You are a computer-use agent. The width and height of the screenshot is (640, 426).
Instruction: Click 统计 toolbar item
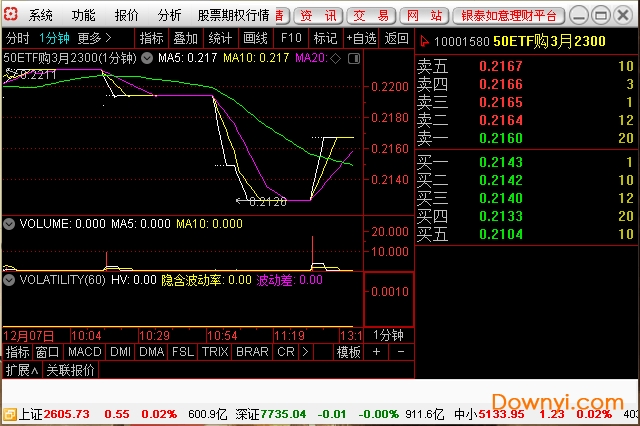pyautogui.click(x=220, y=39)
